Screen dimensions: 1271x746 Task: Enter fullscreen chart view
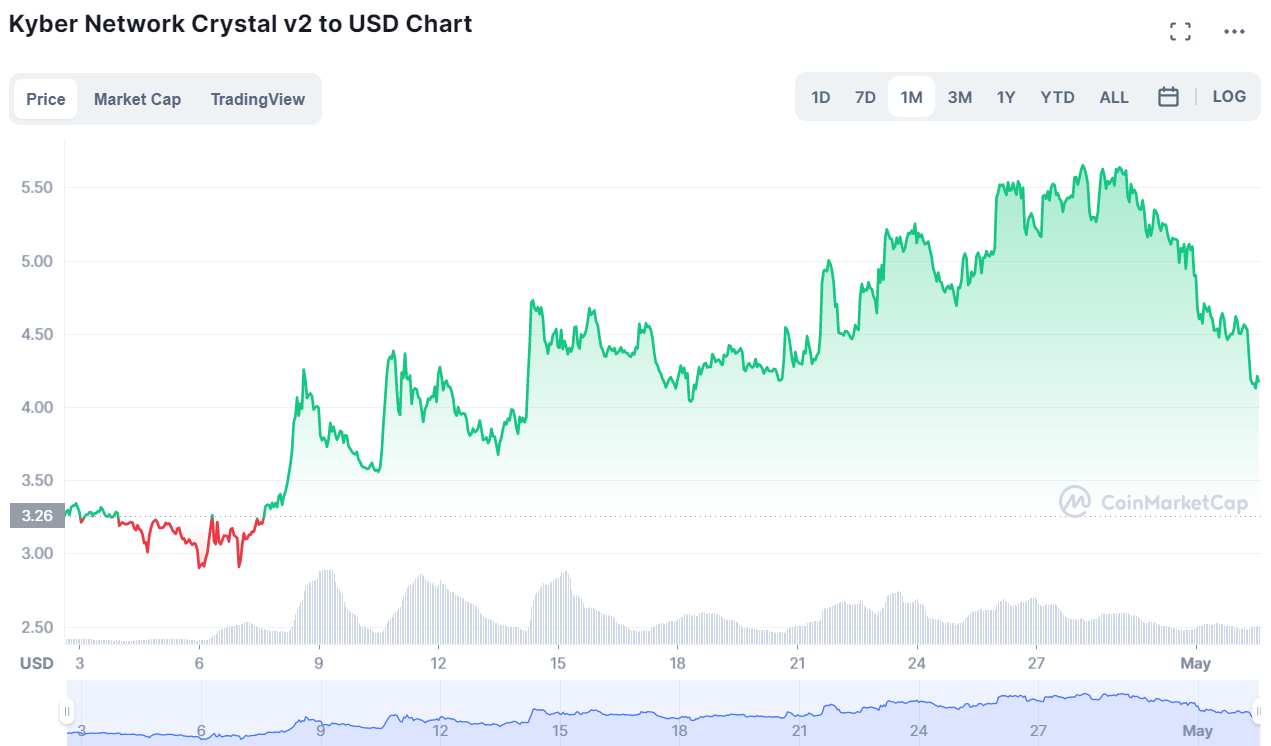point(1180,30)
